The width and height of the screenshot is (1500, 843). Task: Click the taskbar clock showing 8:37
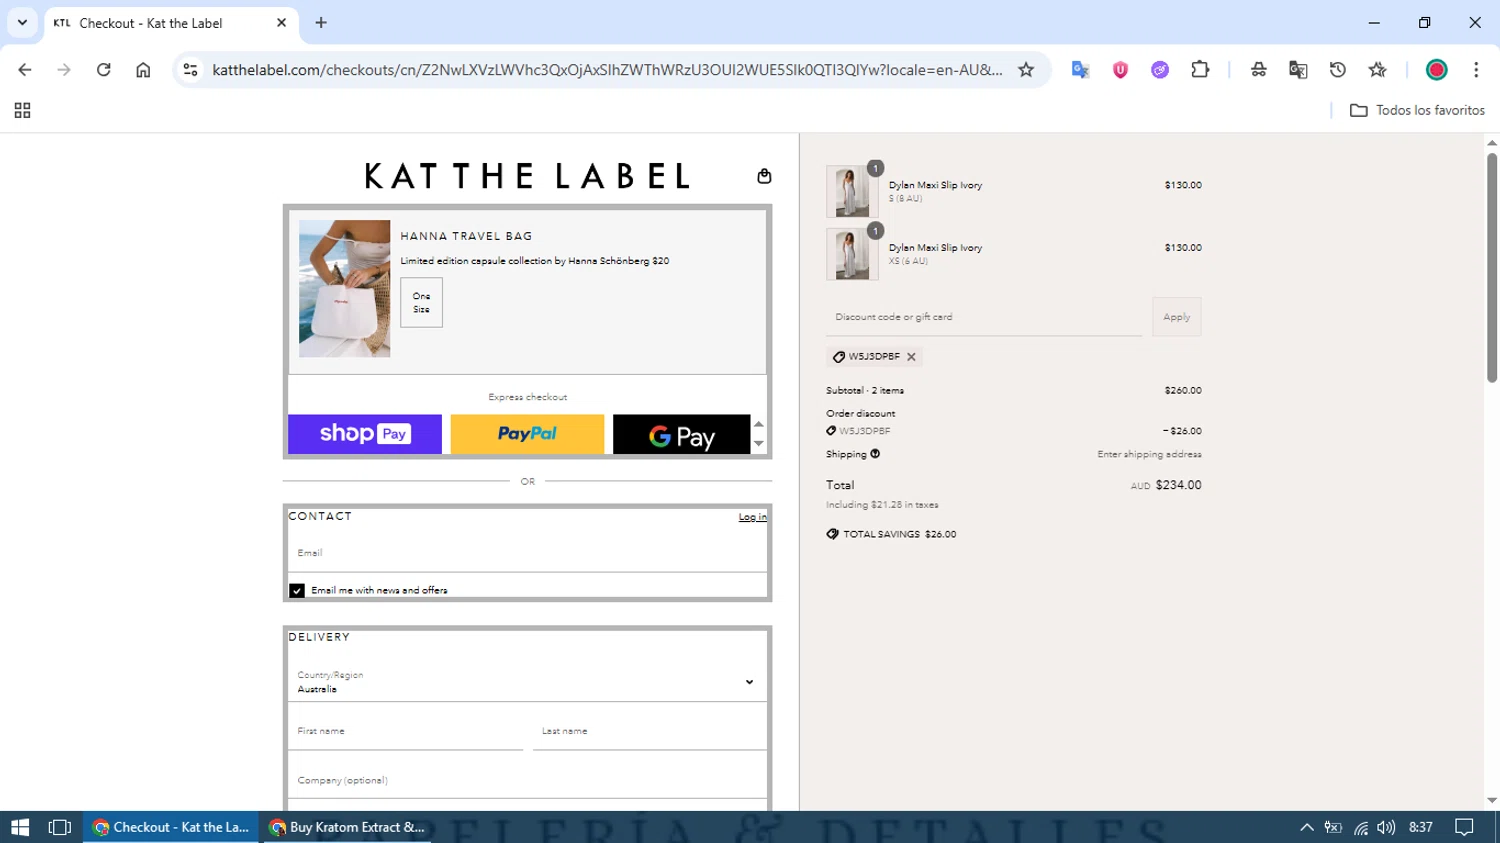pos(1420,827)
